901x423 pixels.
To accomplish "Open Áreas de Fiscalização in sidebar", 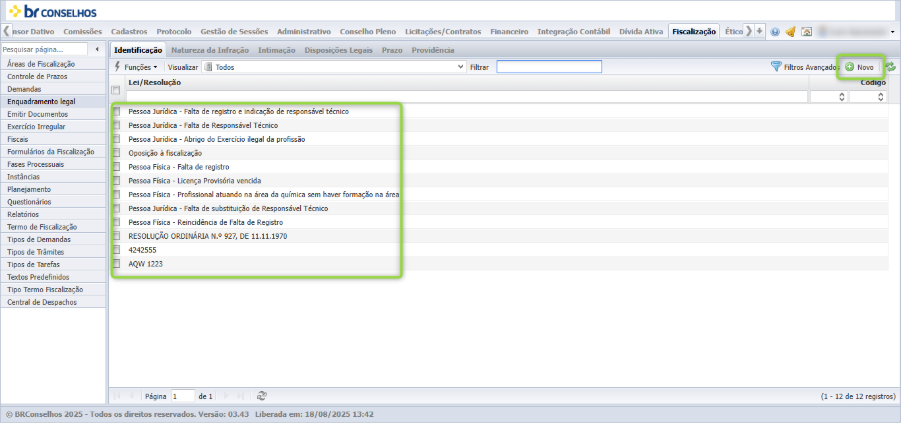I will click(x=53, y=64).
